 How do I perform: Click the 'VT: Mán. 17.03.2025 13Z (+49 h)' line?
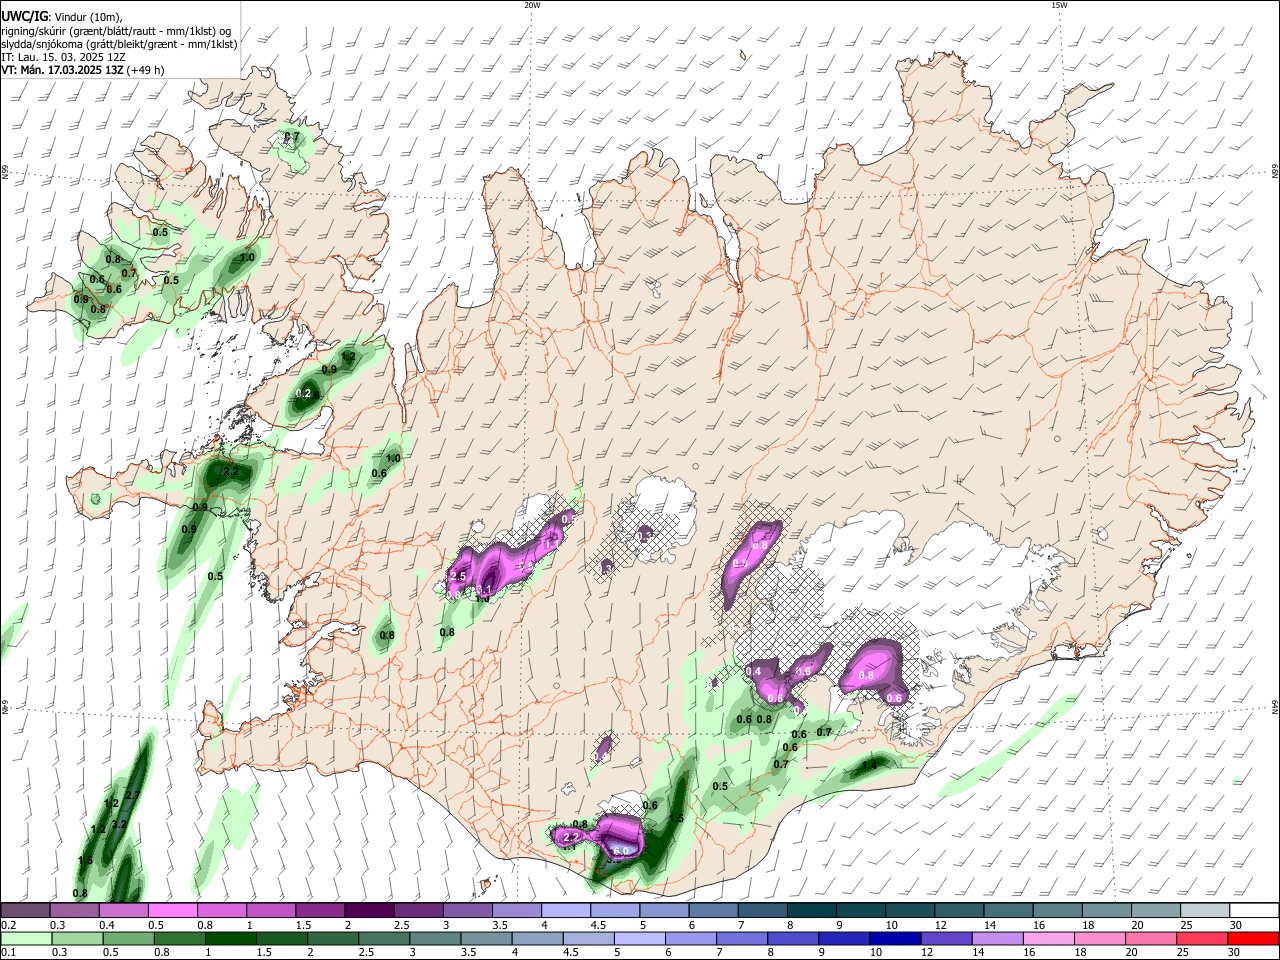pos(83,70)
